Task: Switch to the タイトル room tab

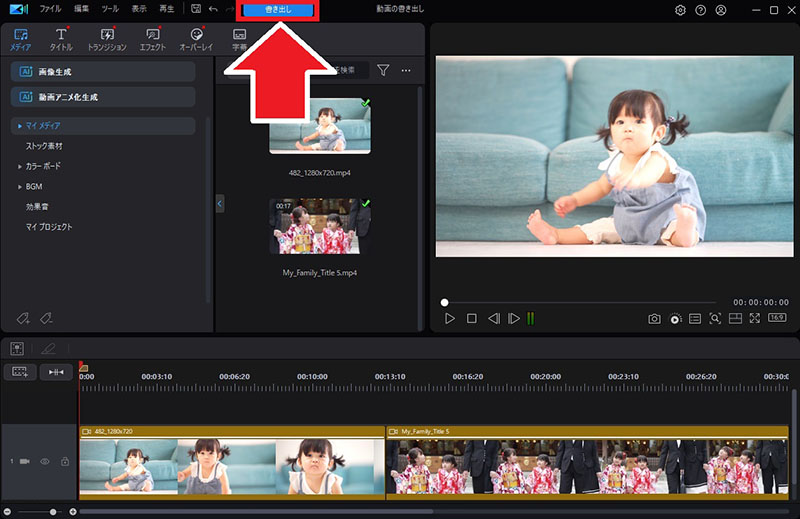Action: [61, 40]
